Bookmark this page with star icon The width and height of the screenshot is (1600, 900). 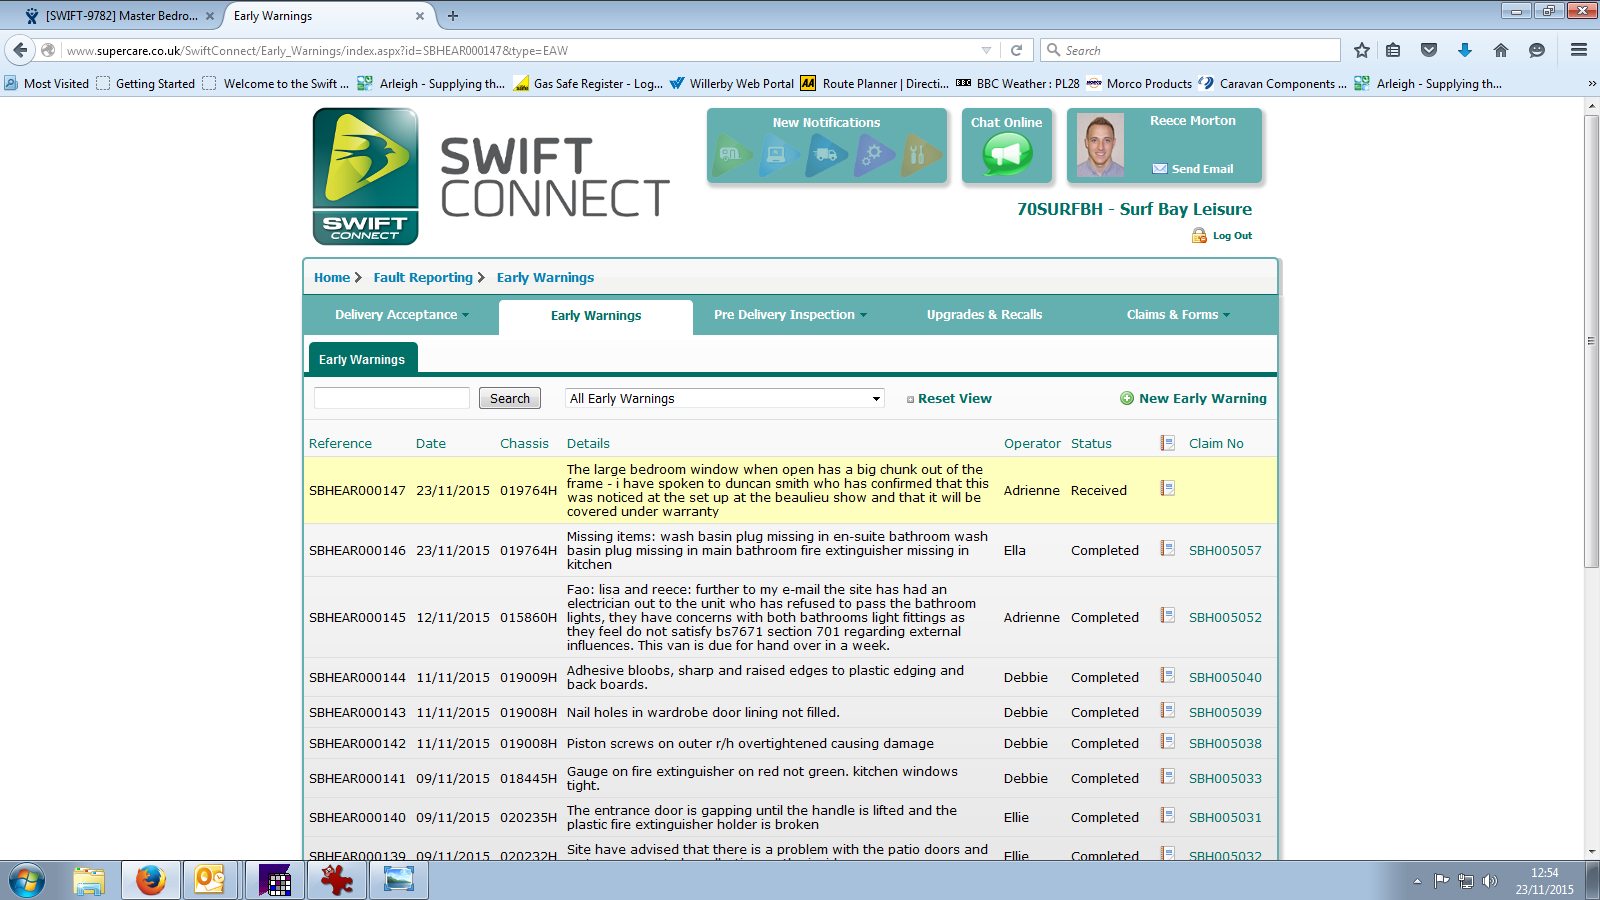1361,50
